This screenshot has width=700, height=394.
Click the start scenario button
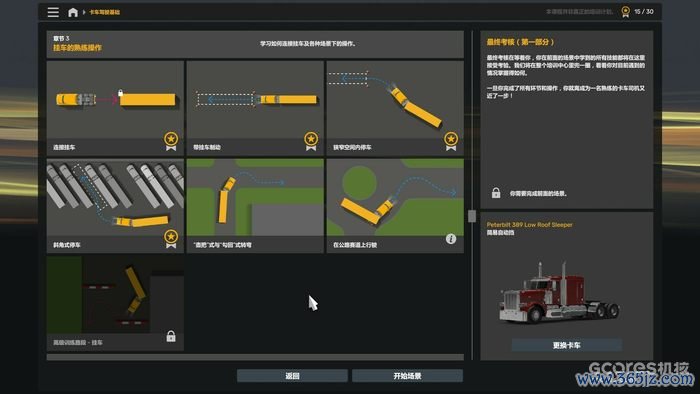(407, 376)
